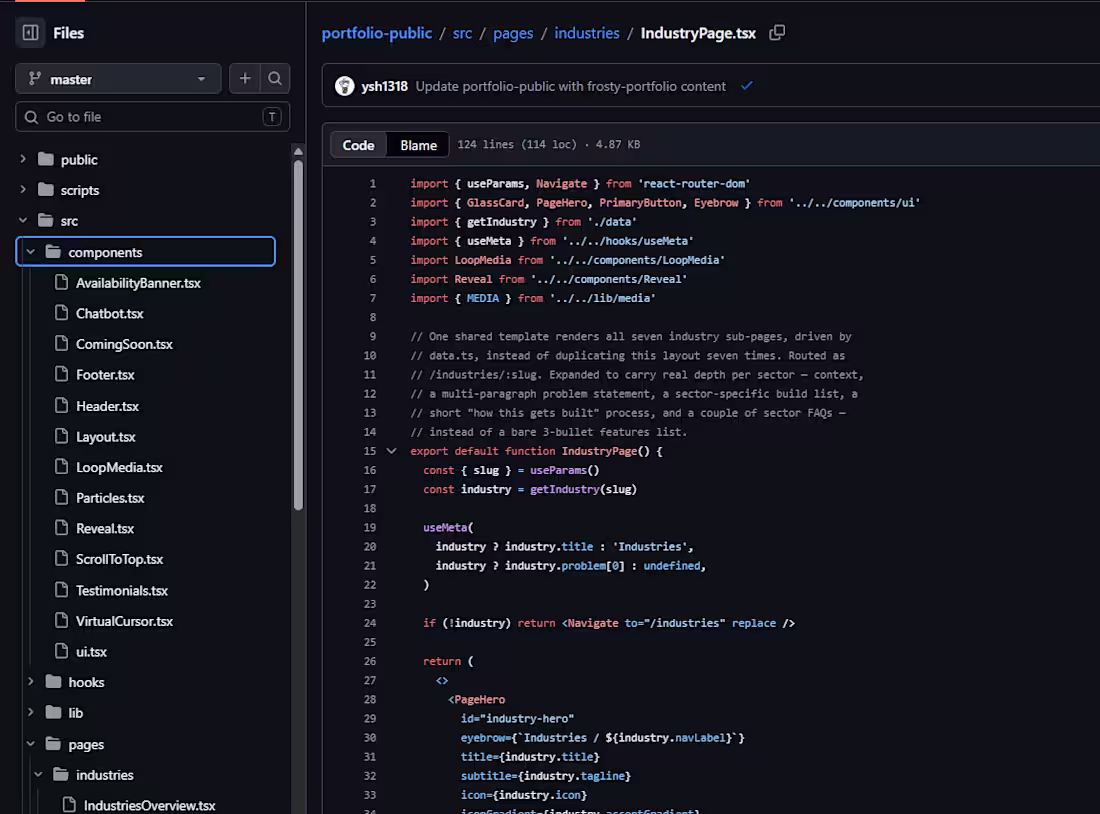Focus the Go to file input
The height and width of the screenshot is (814, 1100).
pyautogui.click(x=152, y=117)
